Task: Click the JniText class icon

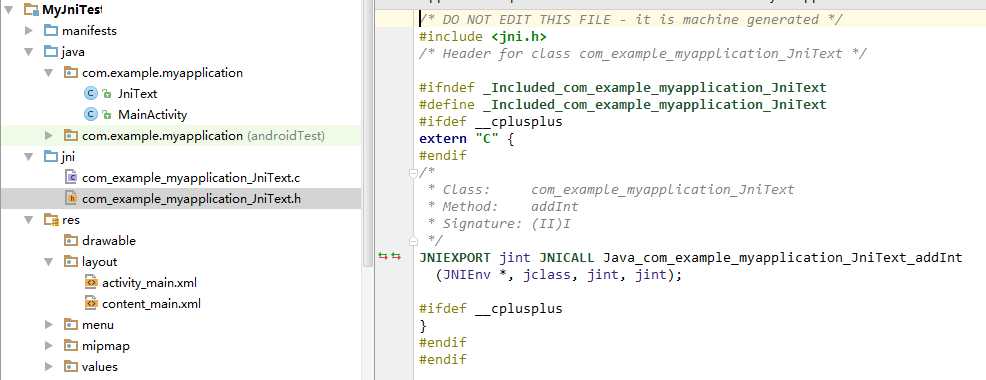Action: point(91,94)
